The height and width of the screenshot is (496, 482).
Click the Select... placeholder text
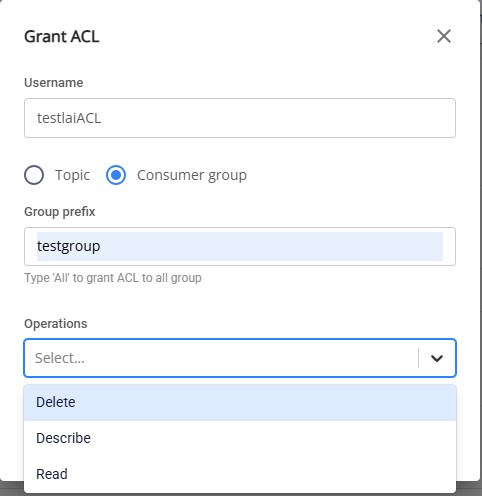point(60,358)
